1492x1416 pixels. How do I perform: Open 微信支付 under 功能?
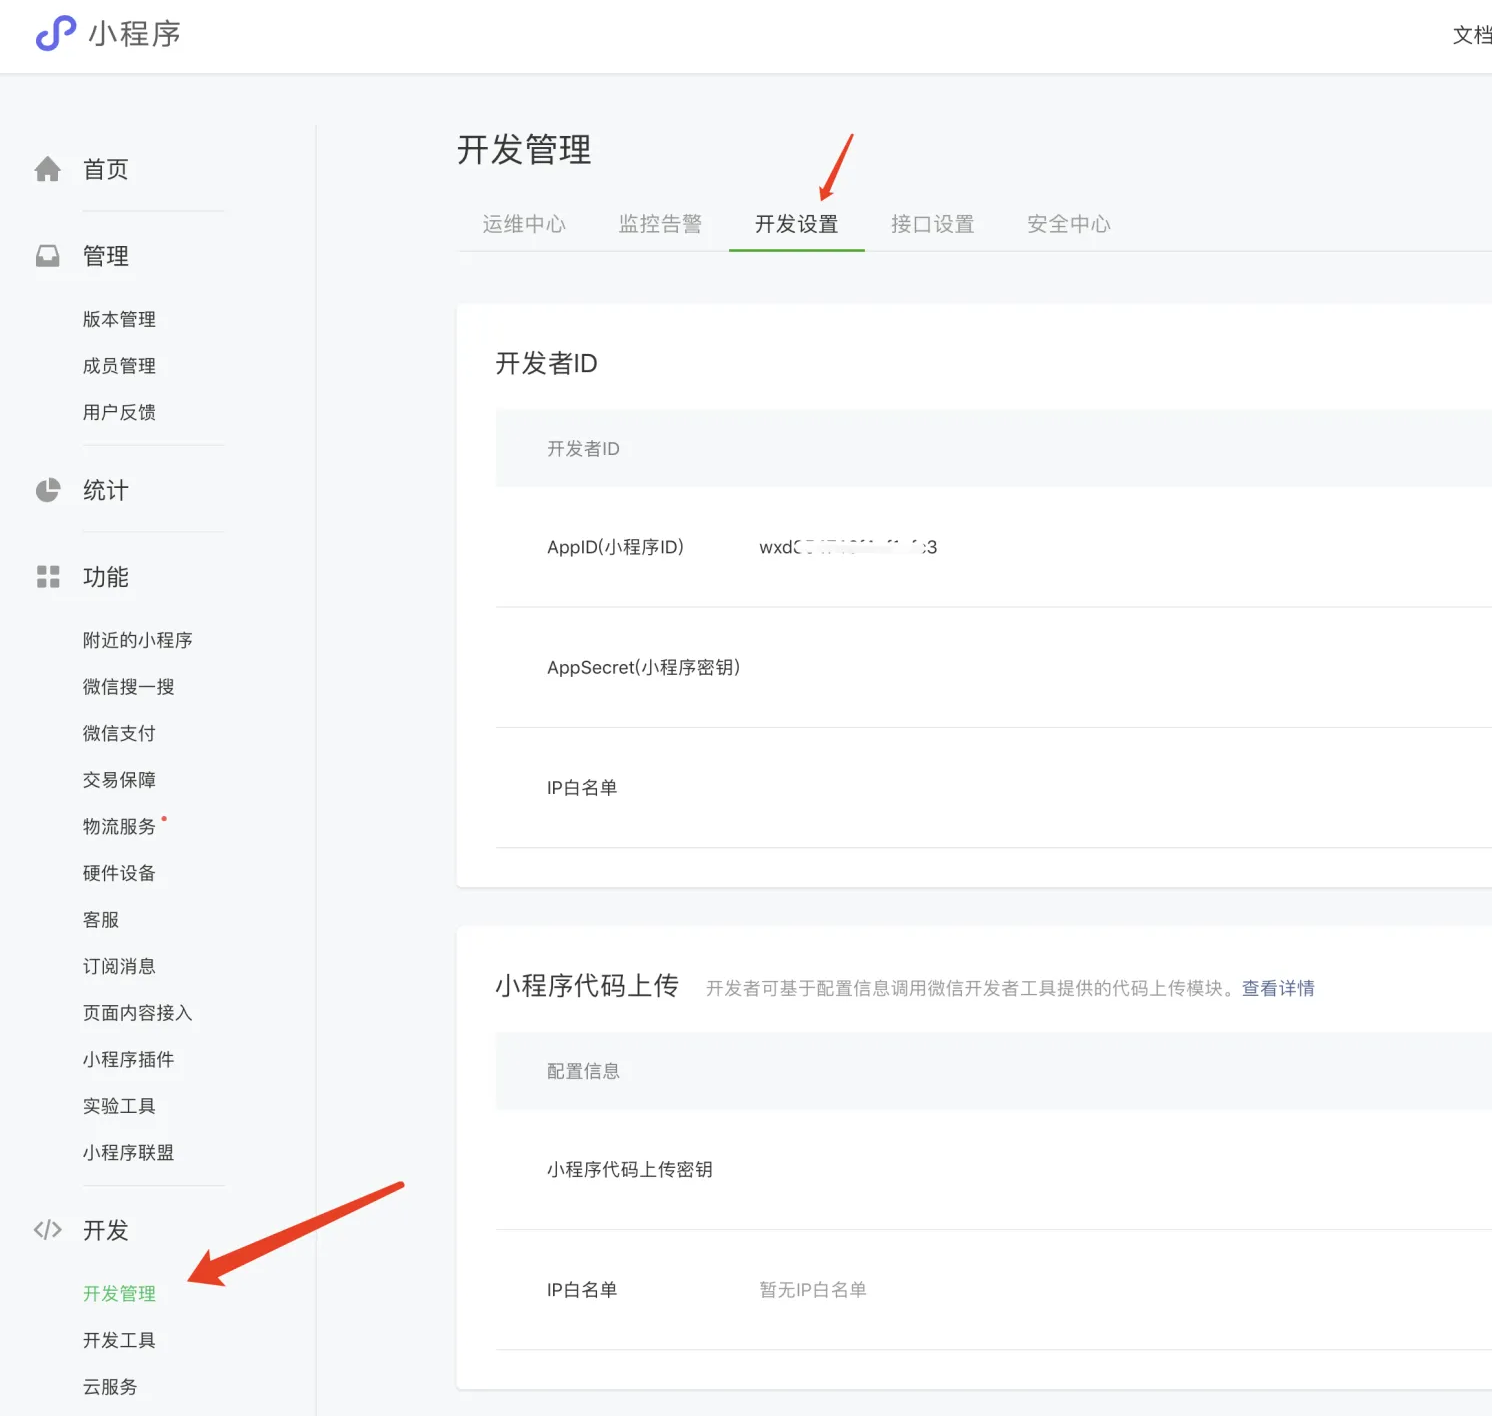pyautogui.click(x=119, y=733)
